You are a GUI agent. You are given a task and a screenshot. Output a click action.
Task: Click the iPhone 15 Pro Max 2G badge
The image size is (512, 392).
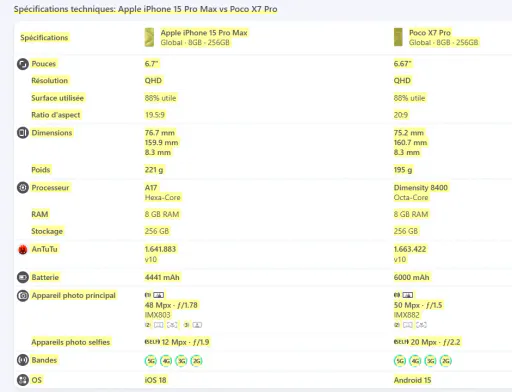(197, 361)
